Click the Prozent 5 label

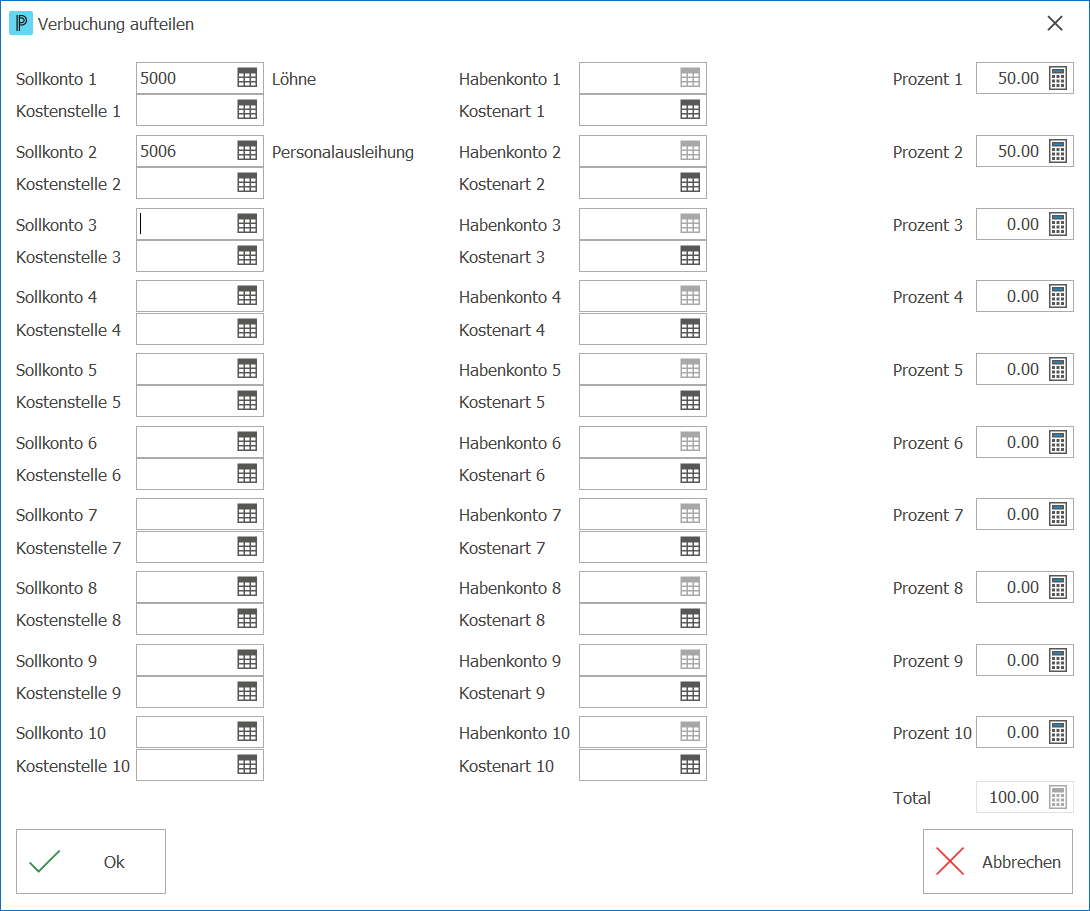pos(927,370)
